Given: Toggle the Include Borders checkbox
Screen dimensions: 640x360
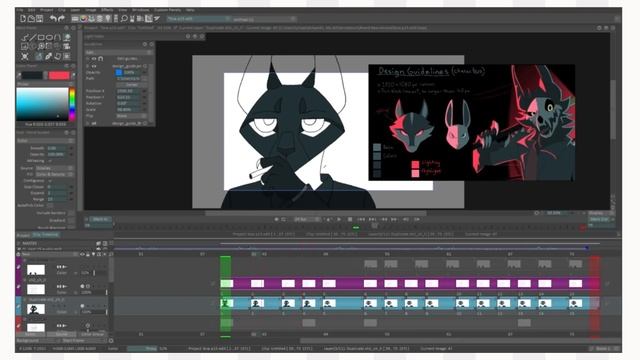Looking at the screenshot, I should tap(71, 213).
